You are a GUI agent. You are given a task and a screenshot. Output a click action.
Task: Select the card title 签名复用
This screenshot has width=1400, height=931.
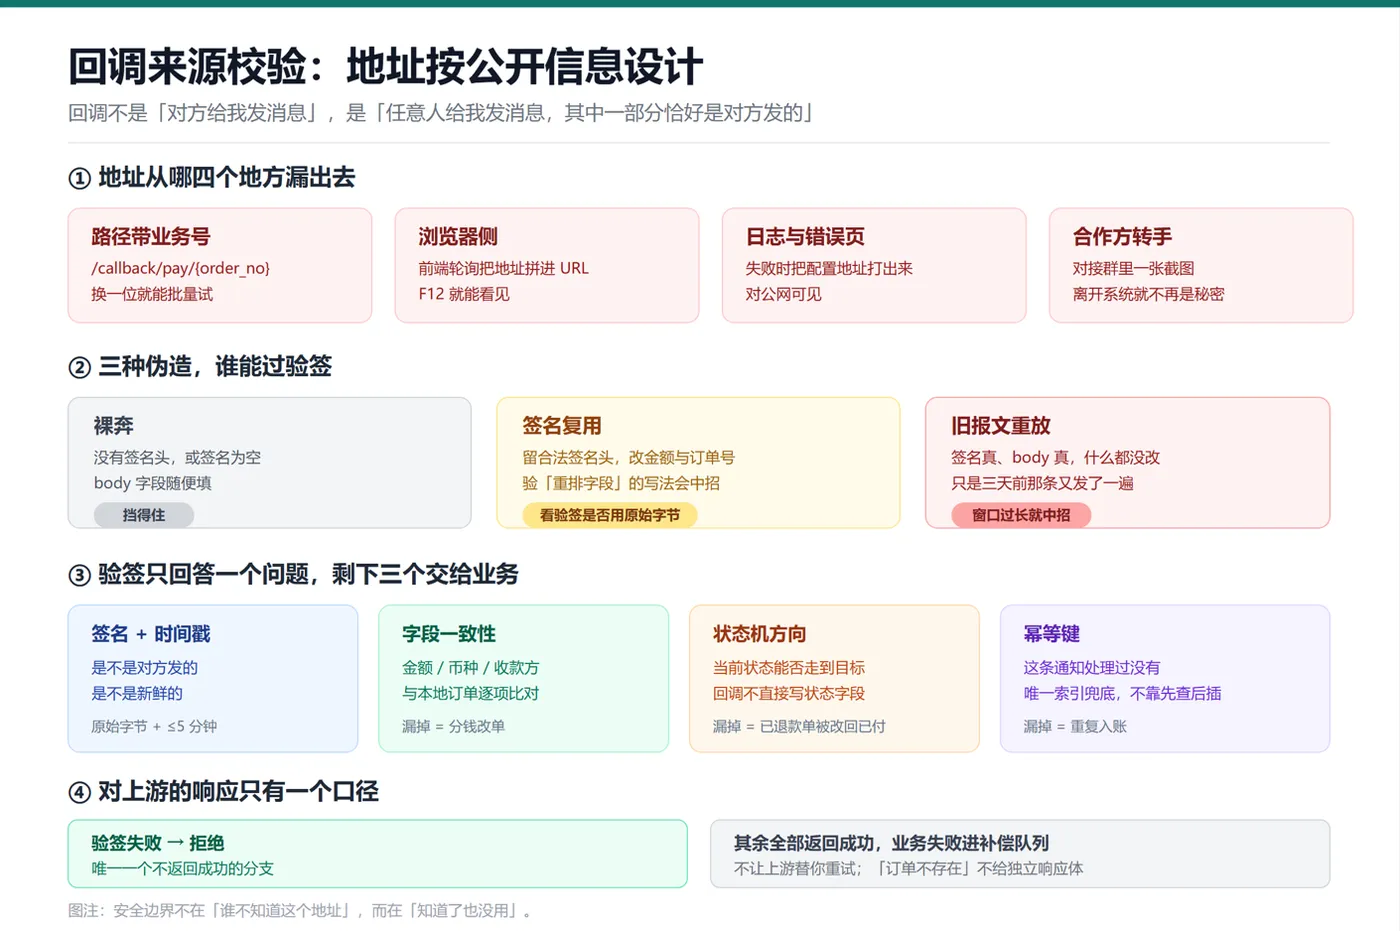pyautogui.click(x=562, y=426)
